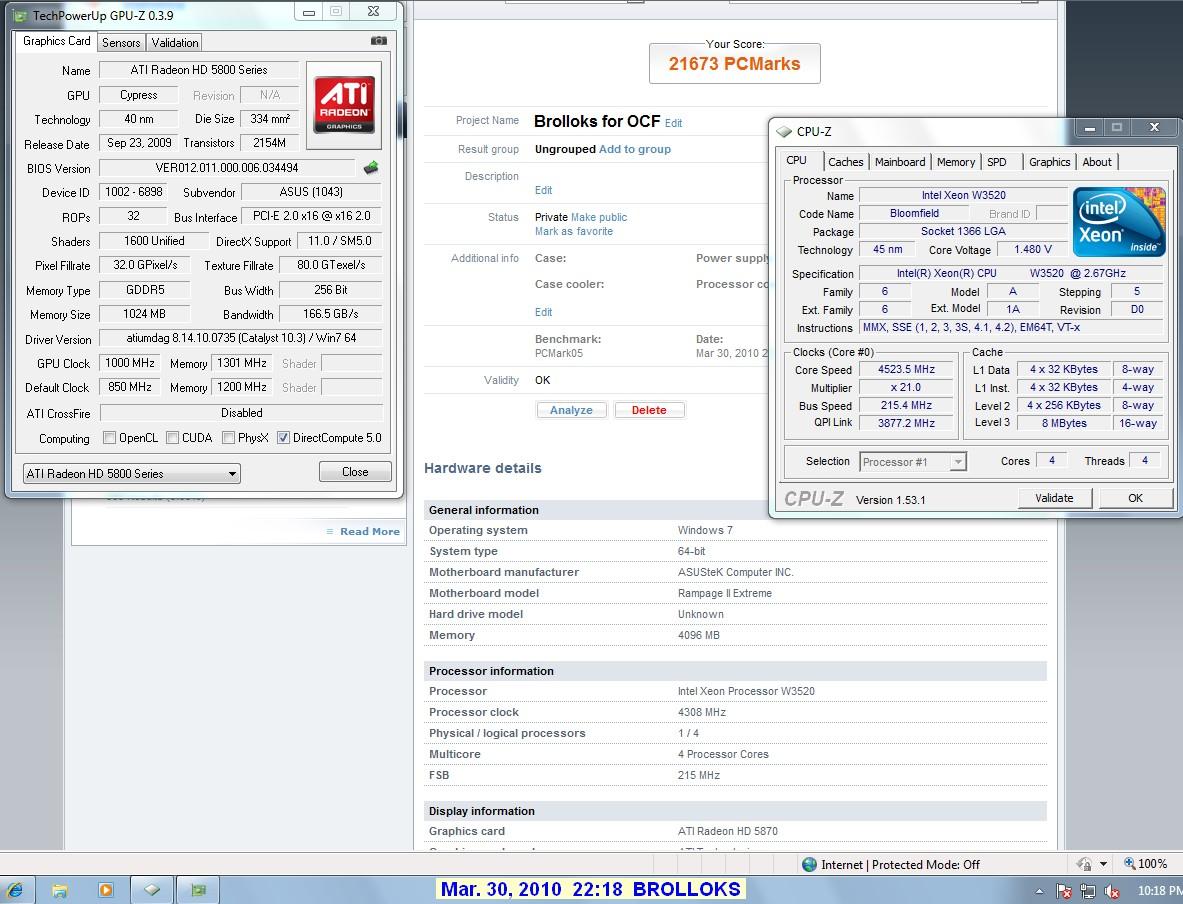Click the muted volume tray icon
Image resolution: width=1183 pixels, height=904 pixels.
pyautogui.click(x=1111, y=892)
